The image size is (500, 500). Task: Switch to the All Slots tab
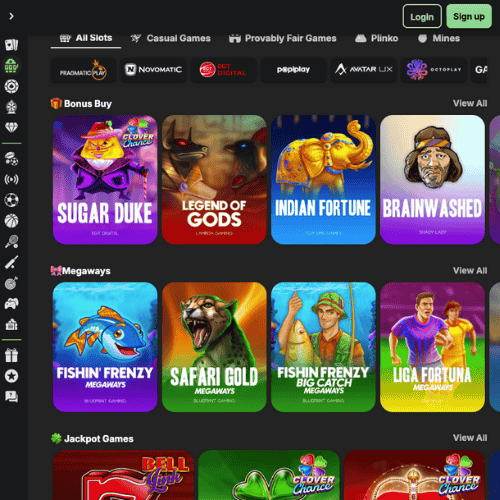pyautogui.click(x=86, y=38)
